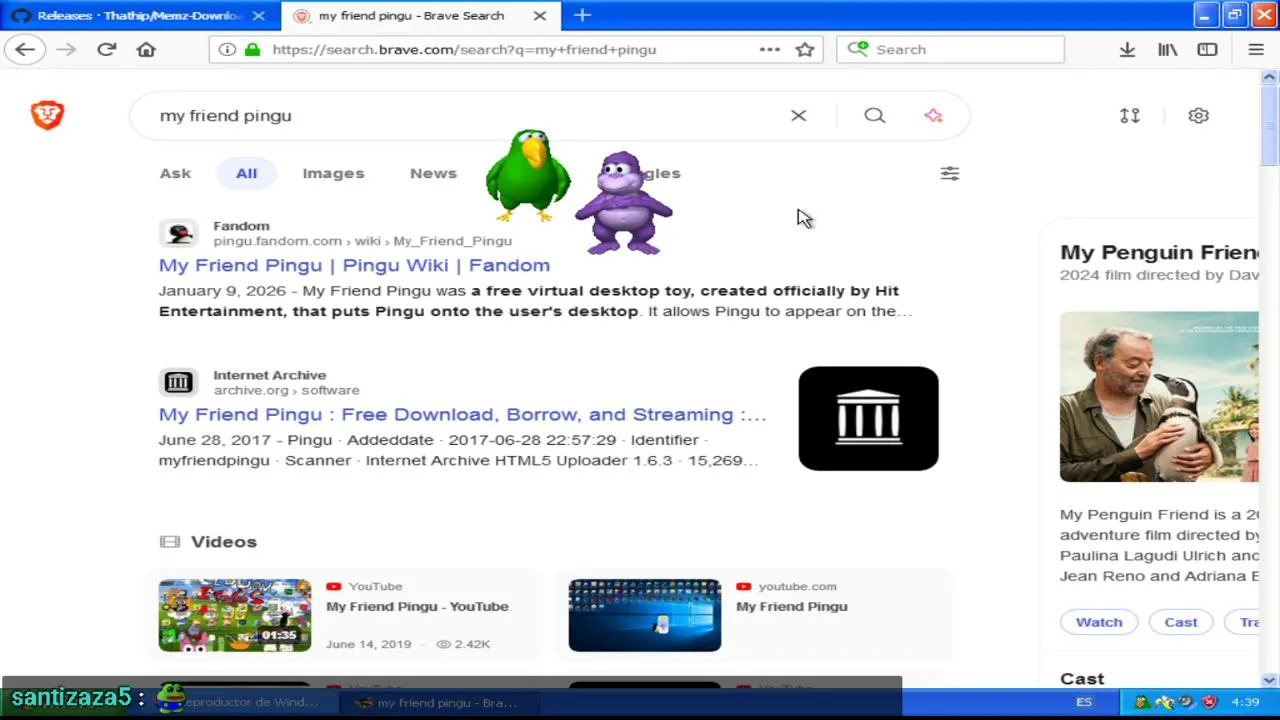The height and width of the screenshot is (720, 1280).
Task: Click the Internet Archive logo thumbnail
Action: click(x=868, y=418)
